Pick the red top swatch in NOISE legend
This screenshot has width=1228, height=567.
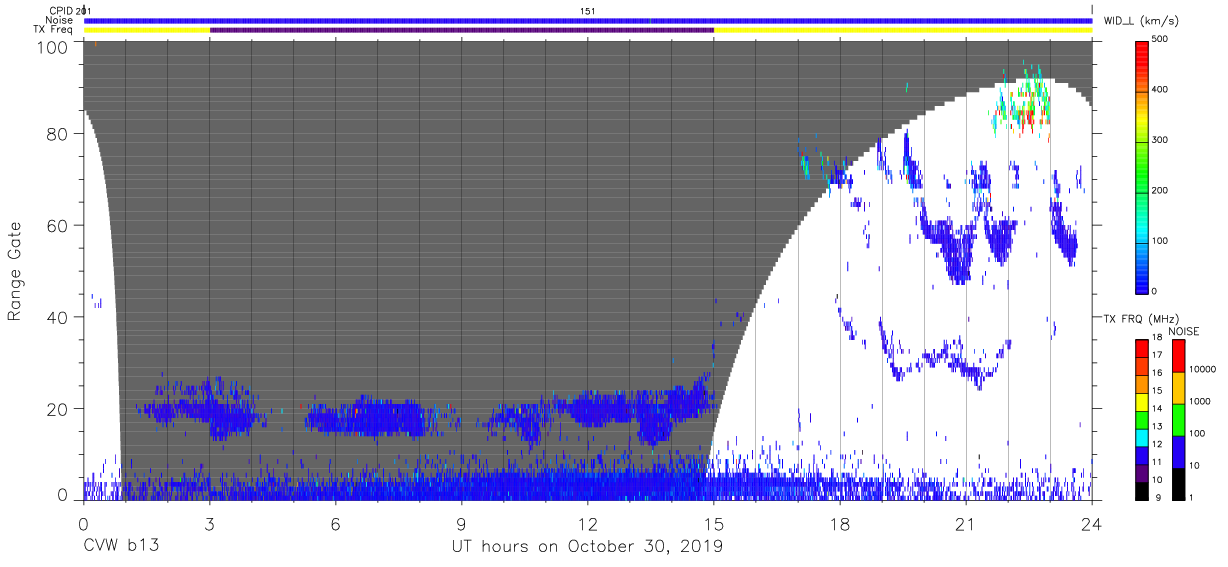pyautogui.click(x=1177, y=355)
